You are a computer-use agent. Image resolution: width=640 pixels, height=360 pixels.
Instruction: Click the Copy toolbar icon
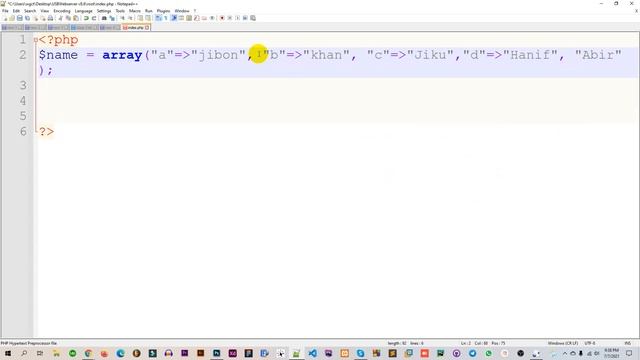(x=68, y=18)
